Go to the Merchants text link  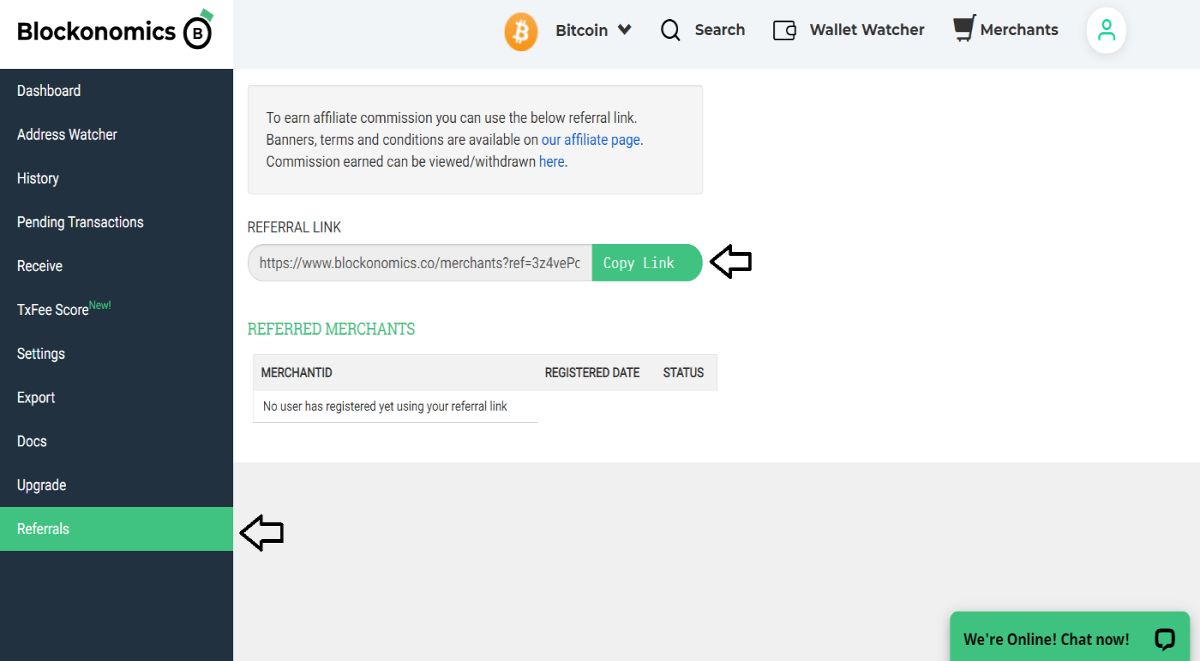[x=1019, y=30]
